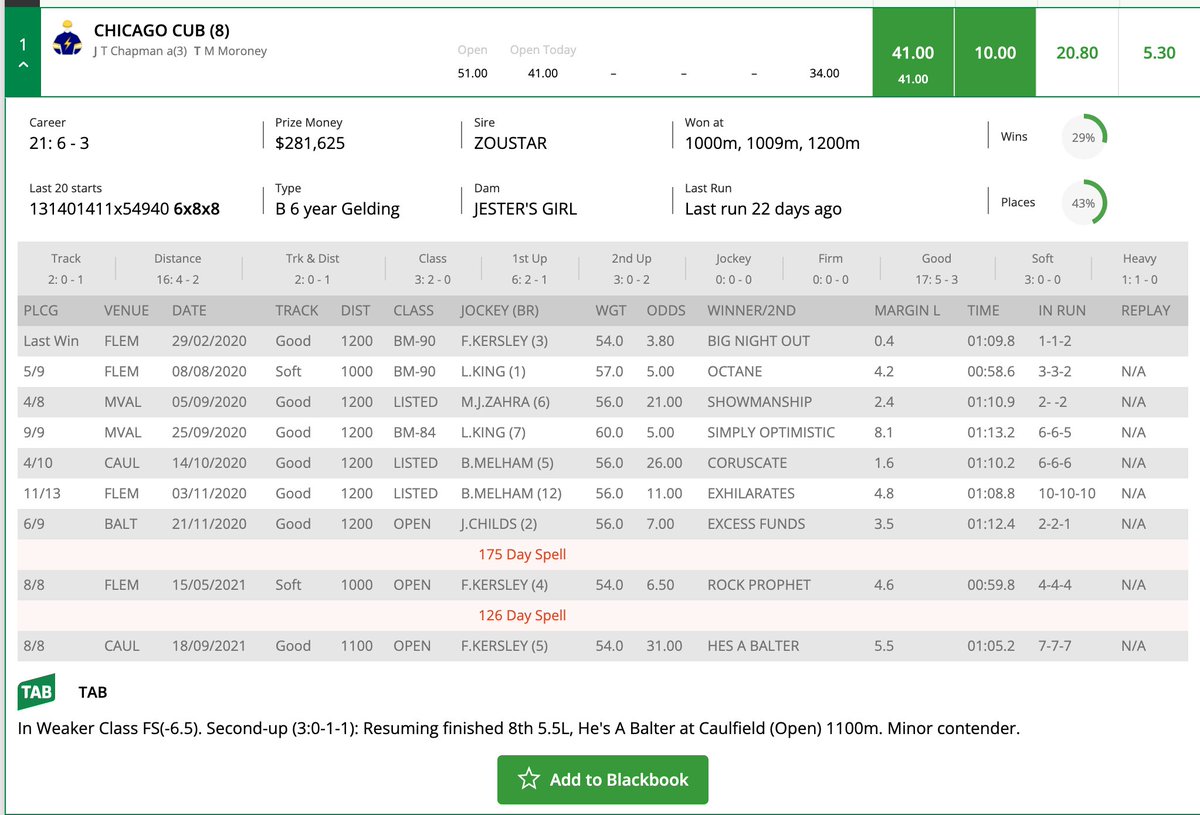Click sire name ZOUSTAR
This screenshot has width=1200, height=815.
pos(510,143)
